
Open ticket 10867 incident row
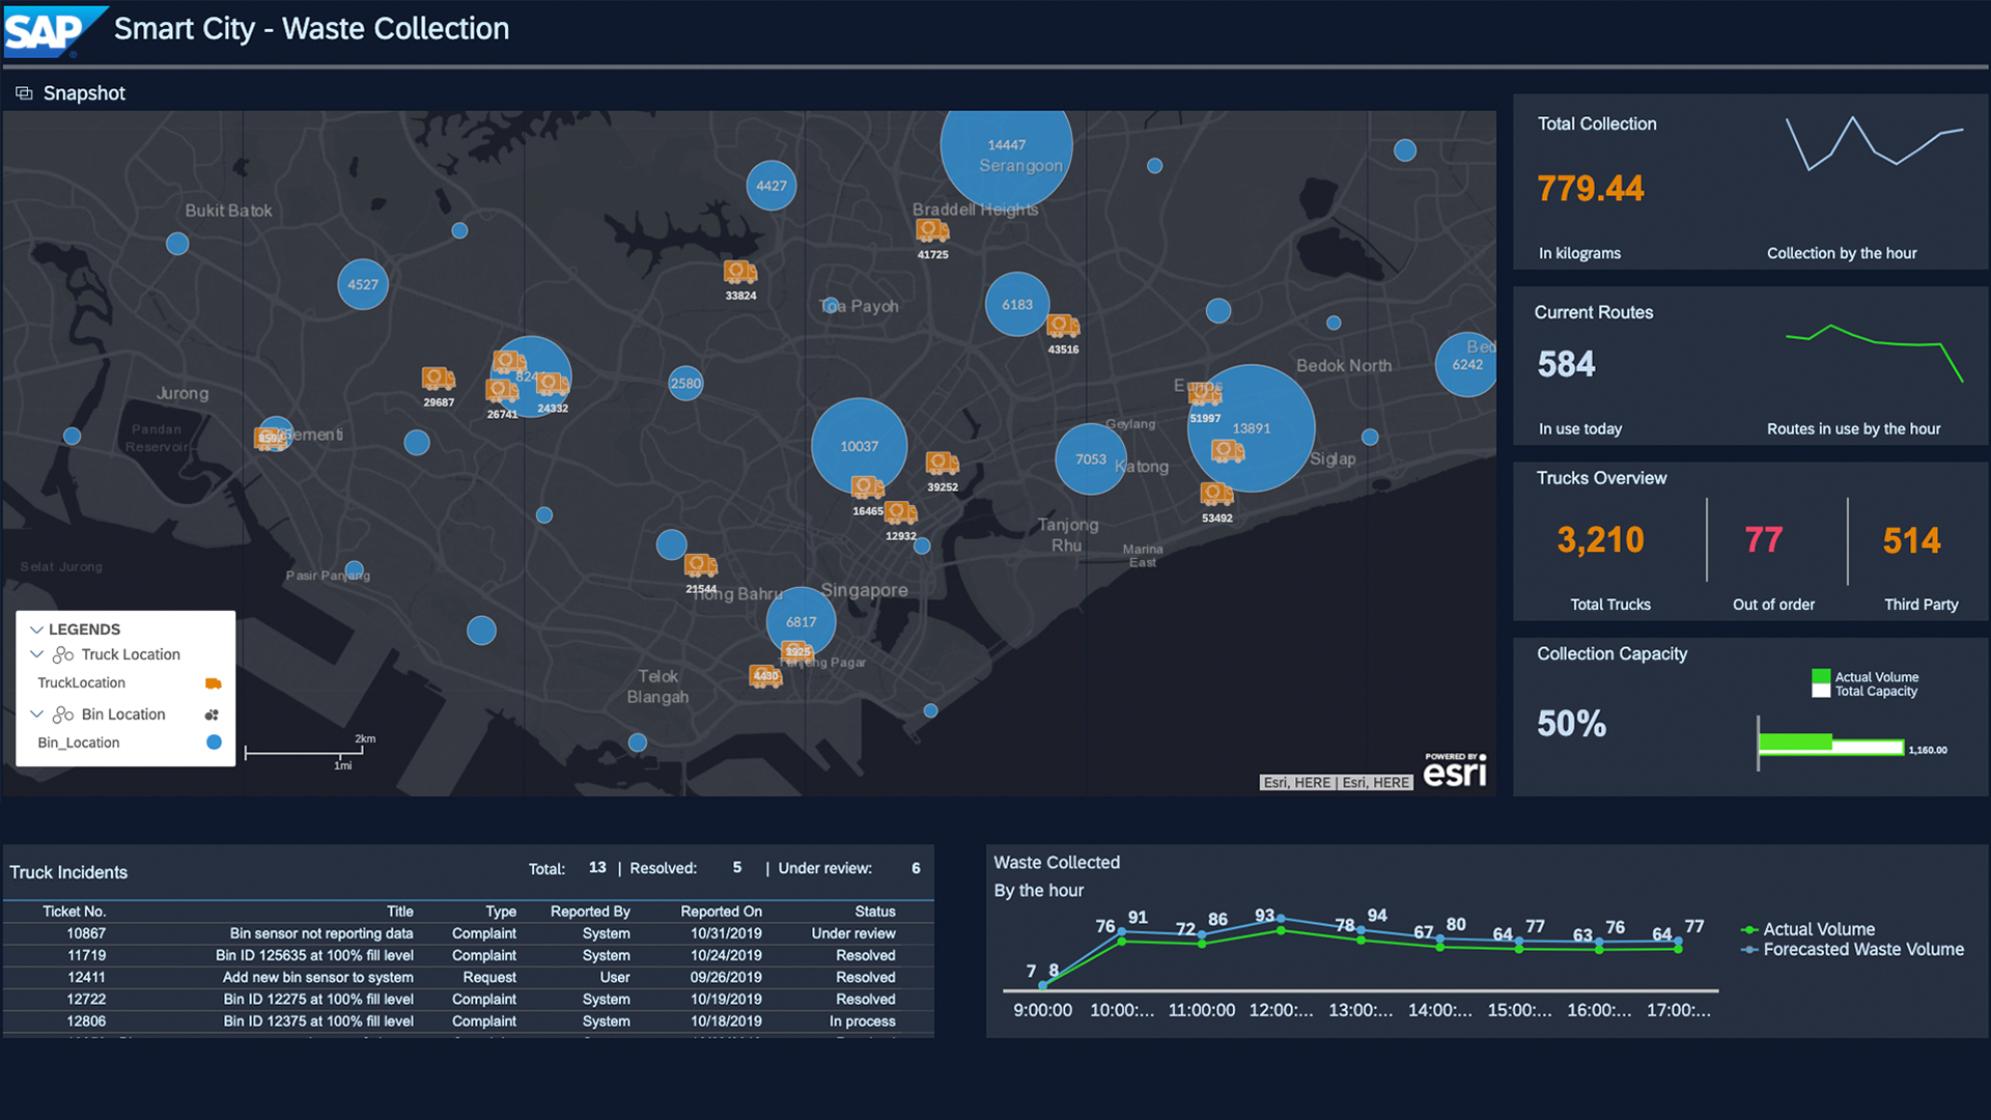click(468, 934)
